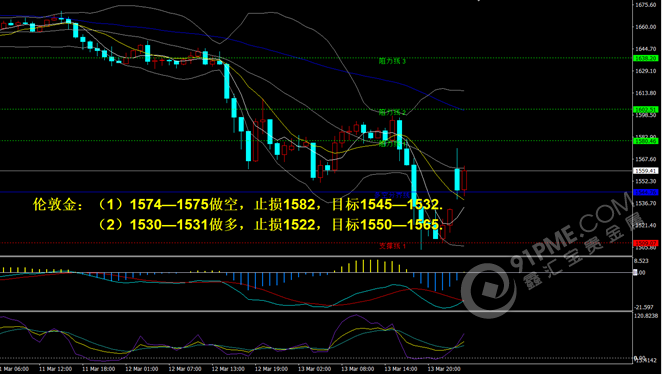662x375 pixels.
Task: Click the red 1509.07 support price tag
Action: coord(646,243)
